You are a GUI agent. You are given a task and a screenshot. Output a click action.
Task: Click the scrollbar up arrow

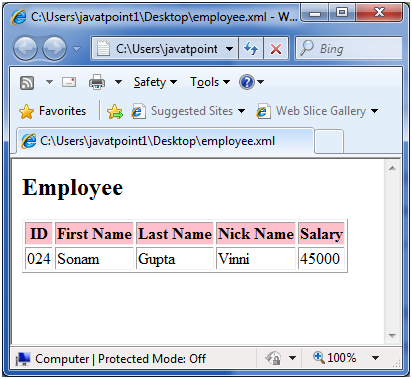click(392, 168)
